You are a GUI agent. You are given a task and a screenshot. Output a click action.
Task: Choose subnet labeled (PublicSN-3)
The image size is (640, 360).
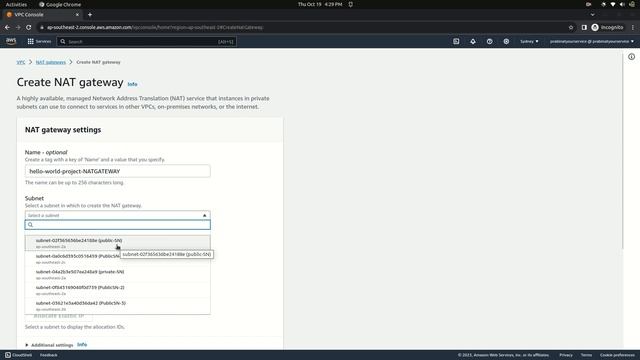click(118, 306)
